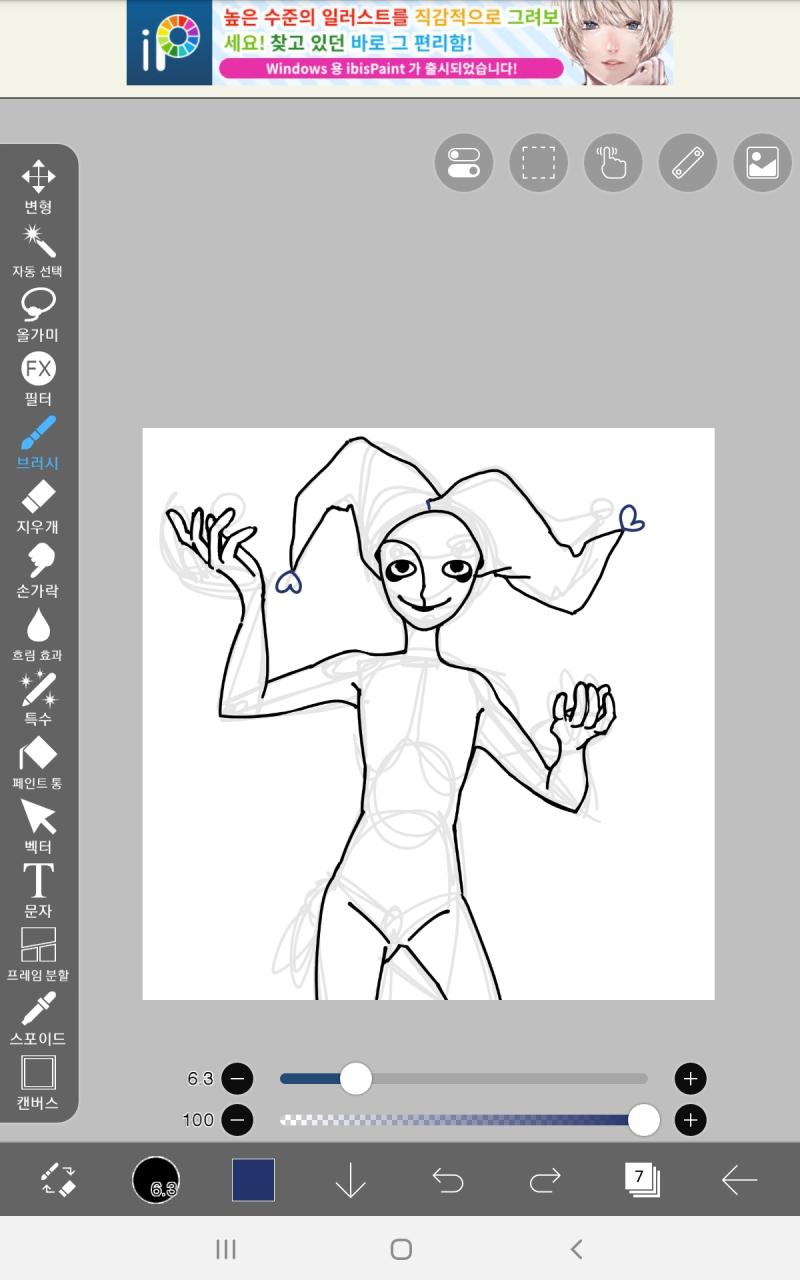
Task: Select the Eraser (지우개) tool
Action: click(x=38, y=508)
